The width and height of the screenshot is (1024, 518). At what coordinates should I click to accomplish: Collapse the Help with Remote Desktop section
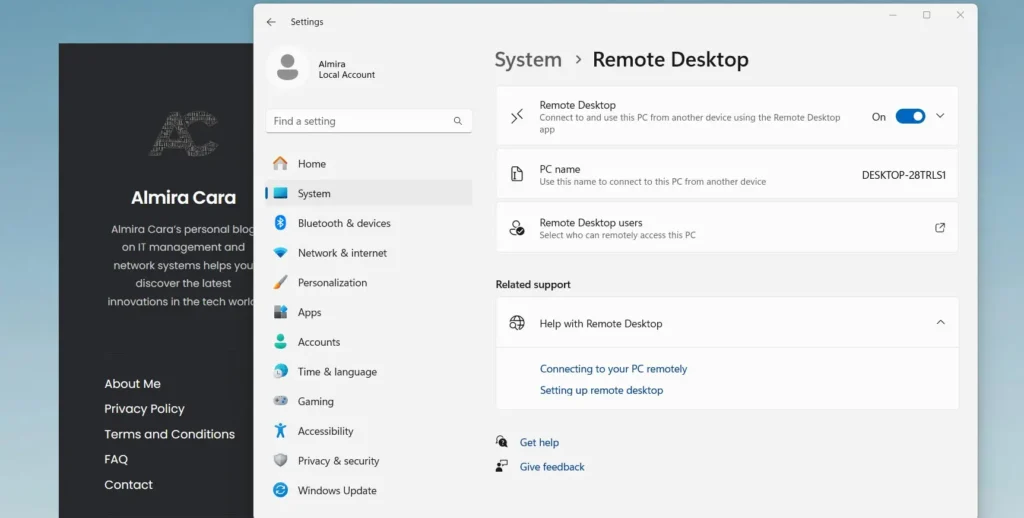click(940, 322)
